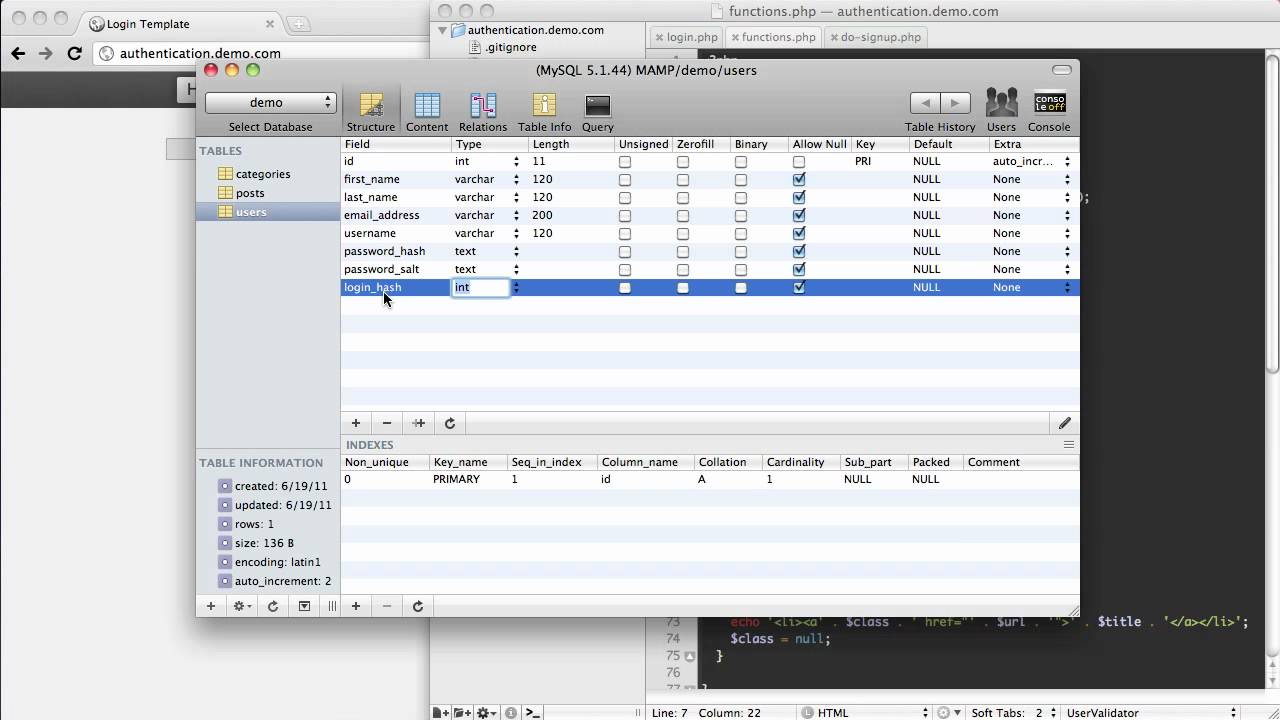Open the Type dropdown for email_address
The image size is (1280, 720).
(x=516, y=215)
